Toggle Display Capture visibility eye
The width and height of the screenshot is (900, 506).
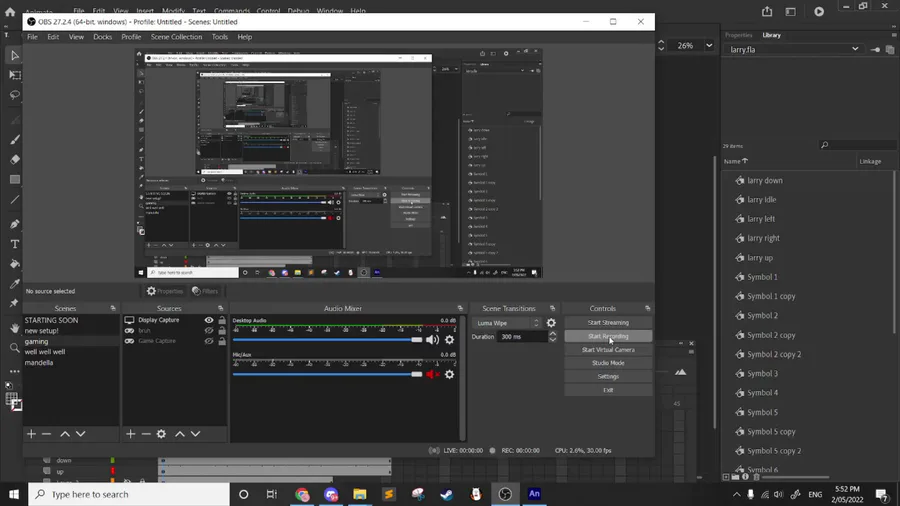[x=209, y=320]
